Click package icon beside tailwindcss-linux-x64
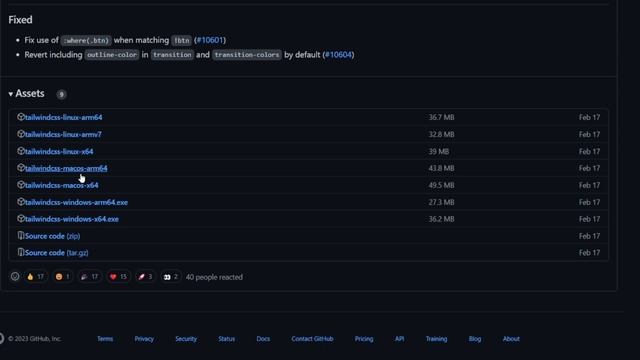The height and width of the screenshot is (360, 640). (21, 151)
